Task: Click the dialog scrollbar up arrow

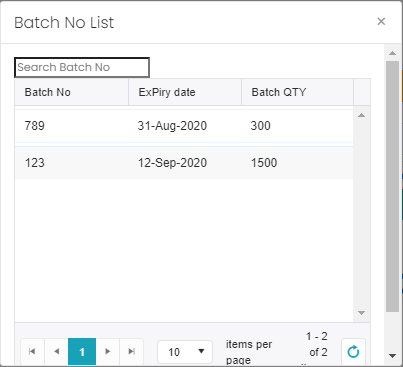Action: [393, 53]
